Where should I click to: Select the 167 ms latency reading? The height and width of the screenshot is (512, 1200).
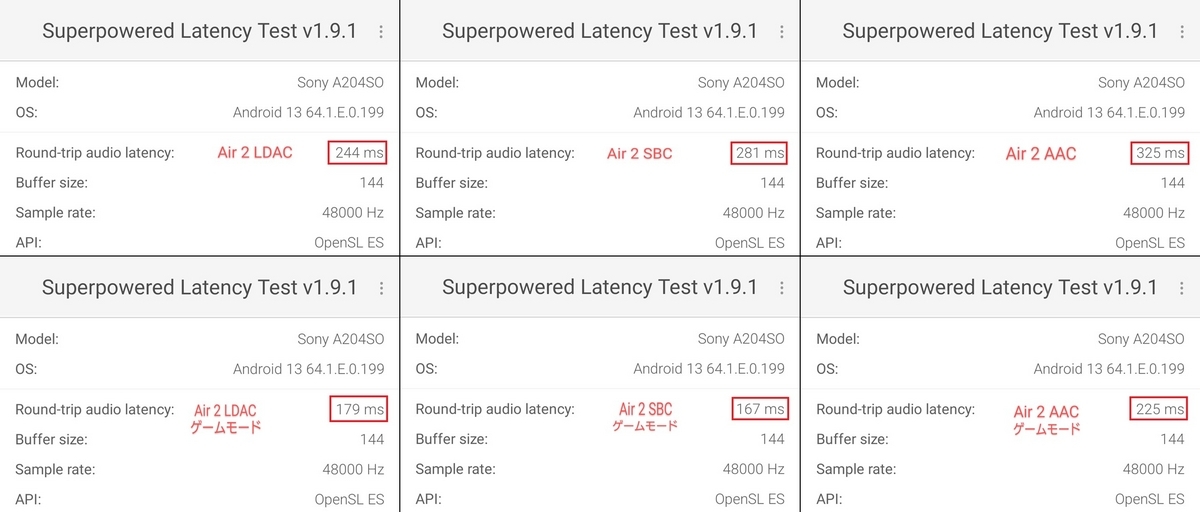[x=759, y=409]
